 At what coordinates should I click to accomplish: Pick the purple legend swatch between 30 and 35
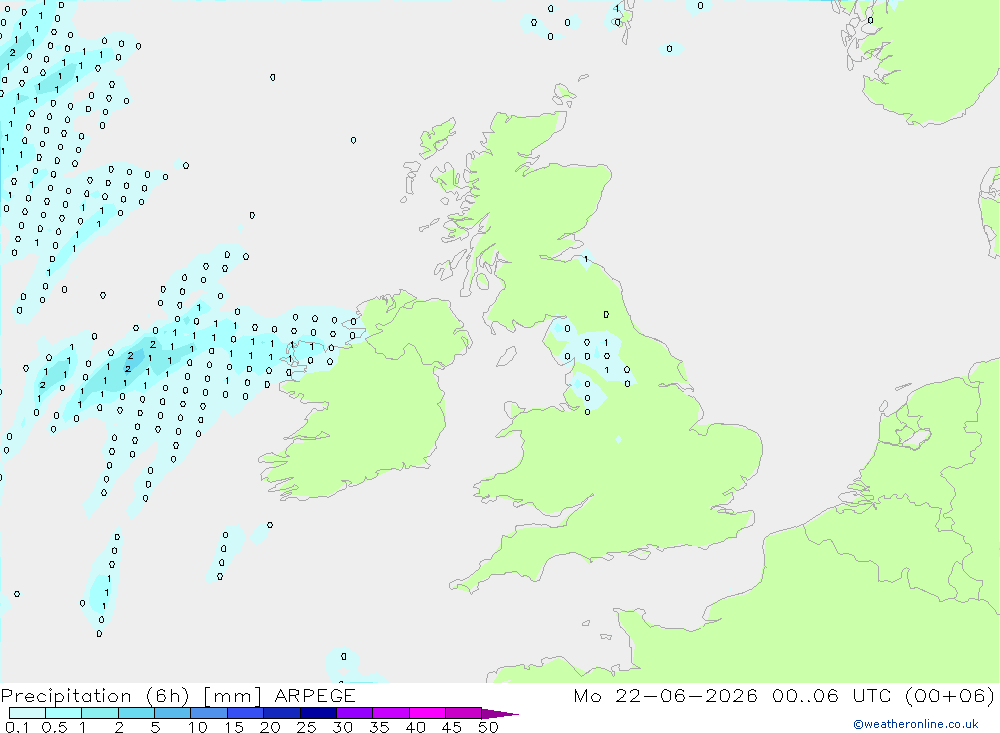[355, 713]
